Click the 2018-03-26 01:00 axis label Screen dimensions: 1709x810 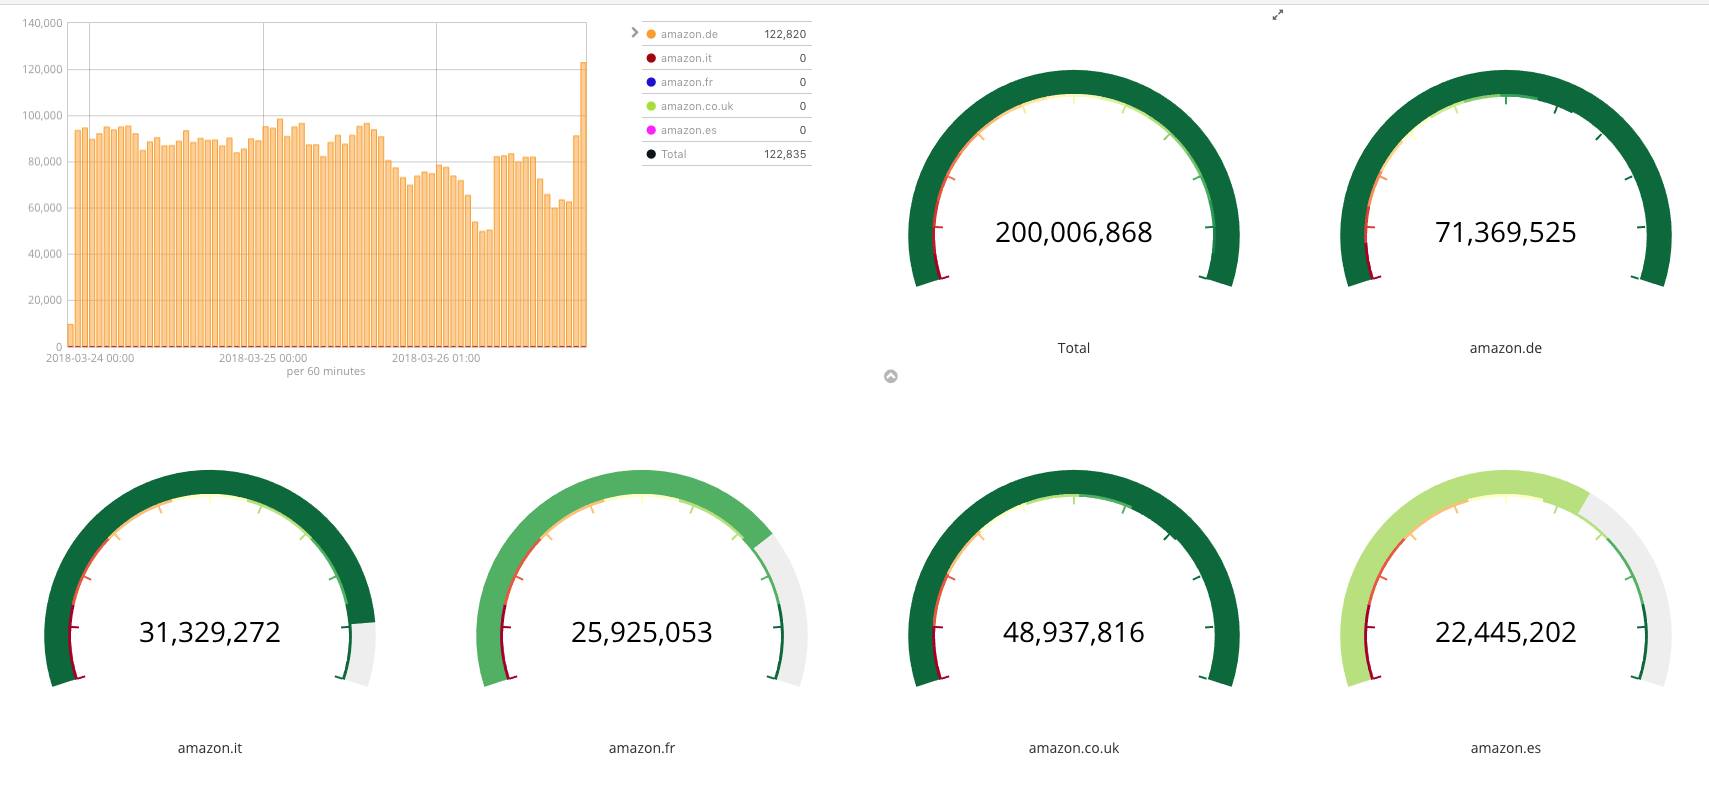(436, 358)
